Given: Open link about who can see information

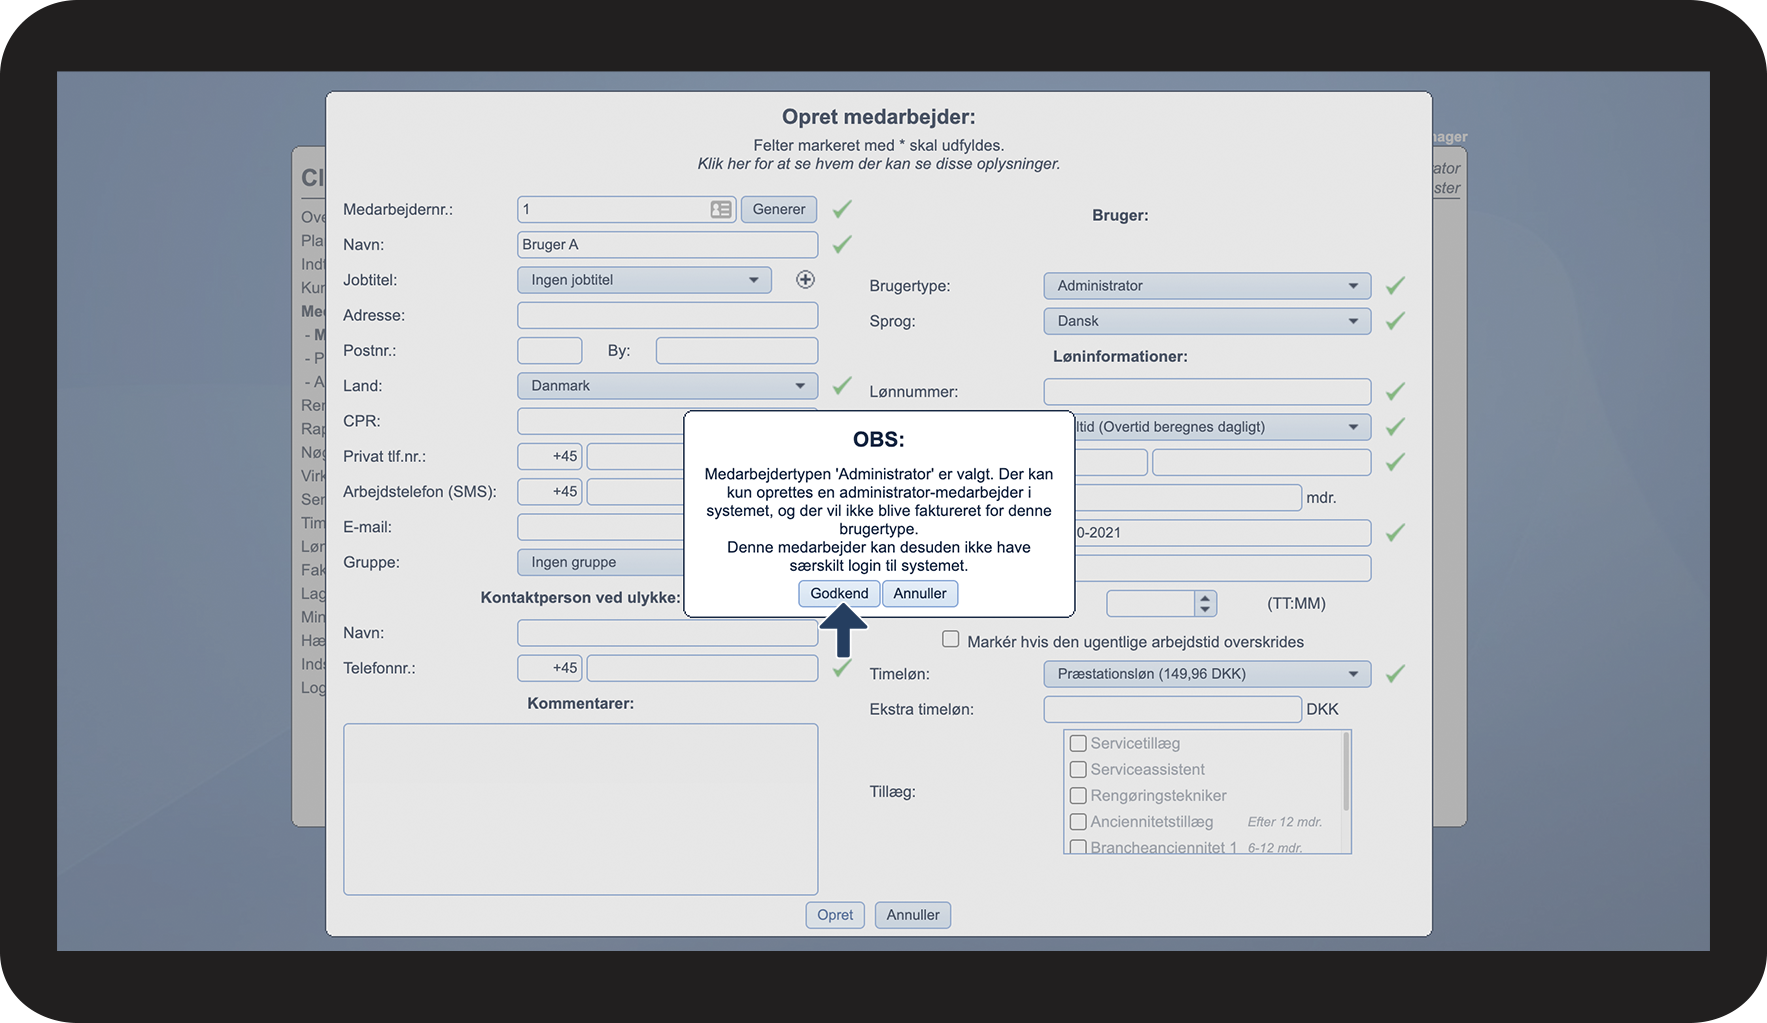Looking at the screenshot, I should pyautogui.click(x=879, y=164).
